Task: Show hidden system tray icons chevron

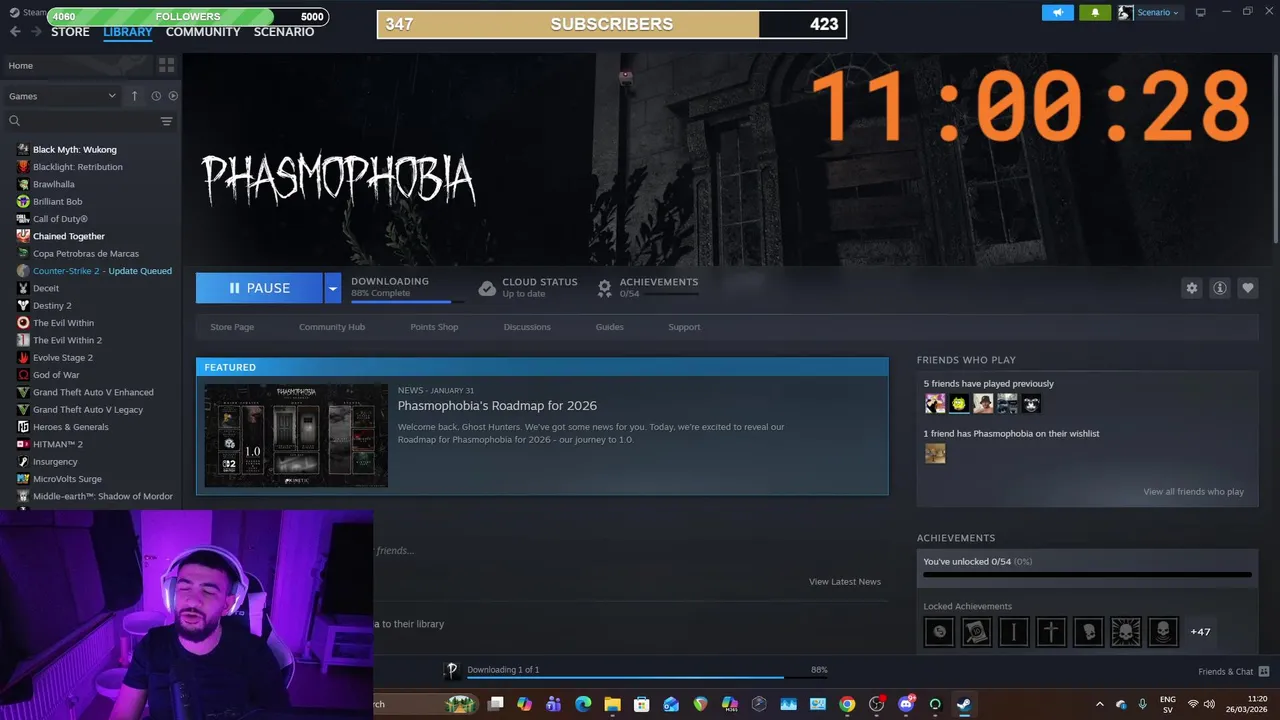Action: click(1099, 704)
